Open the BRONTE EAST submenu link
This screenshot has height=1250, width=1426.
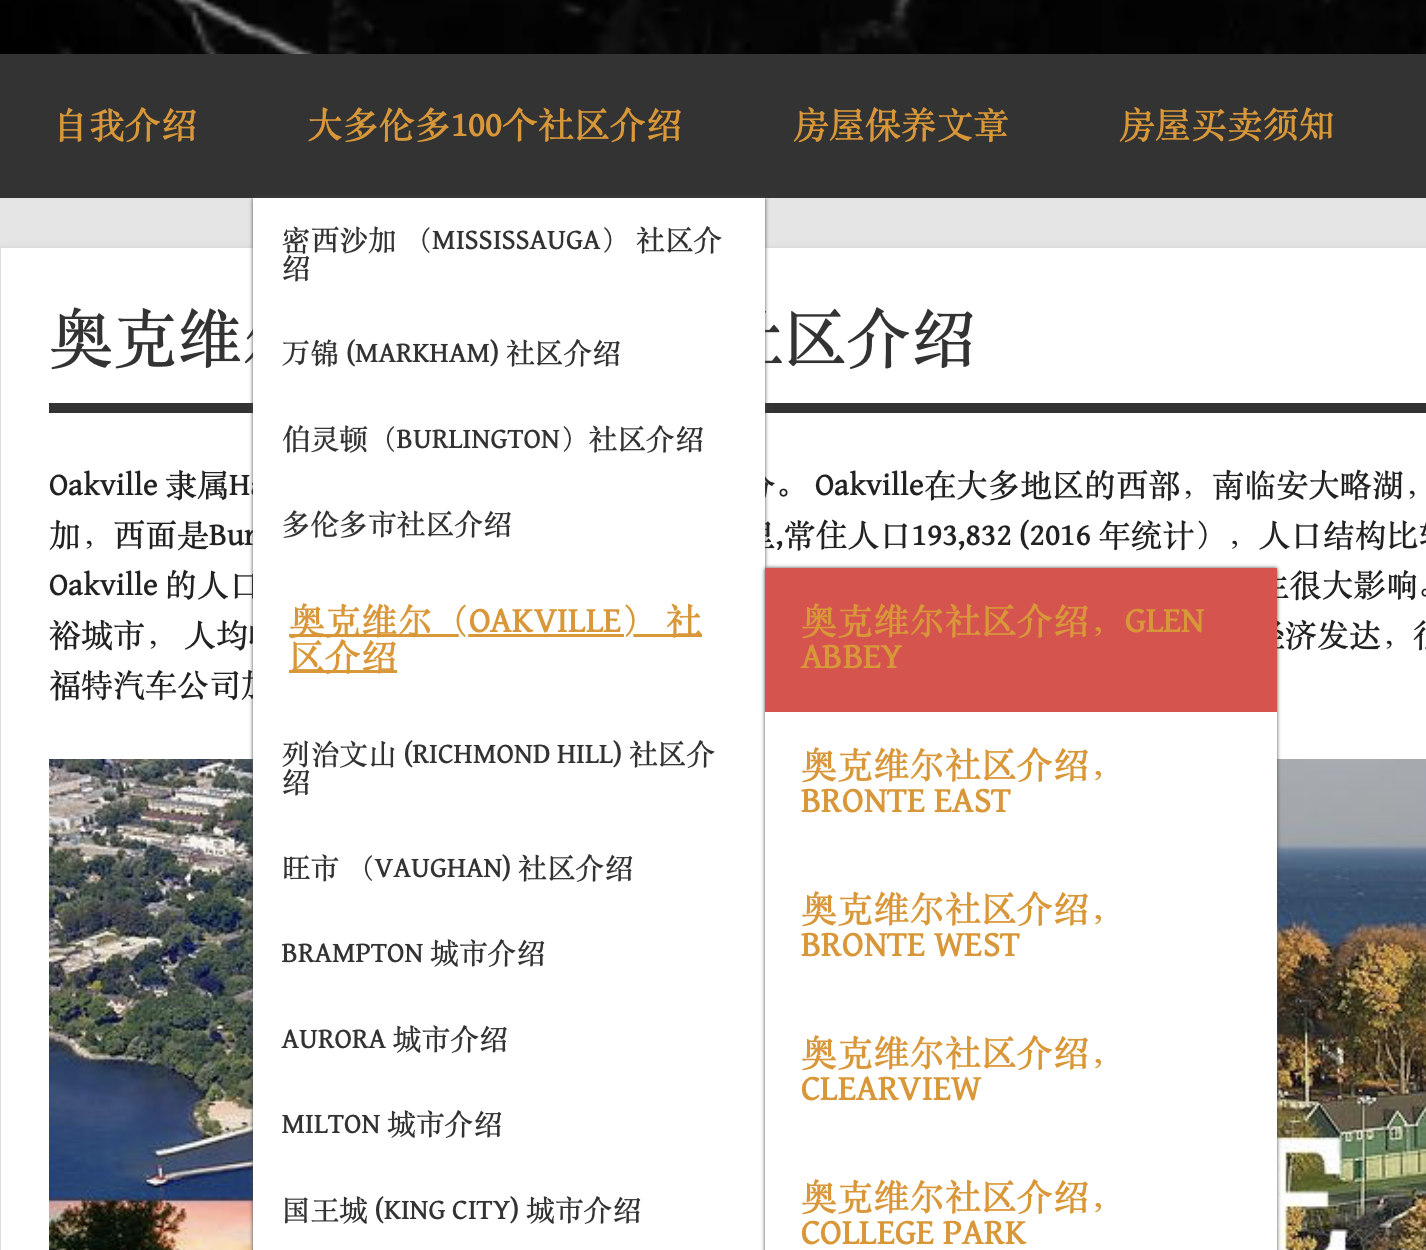(x=952, y=783)
